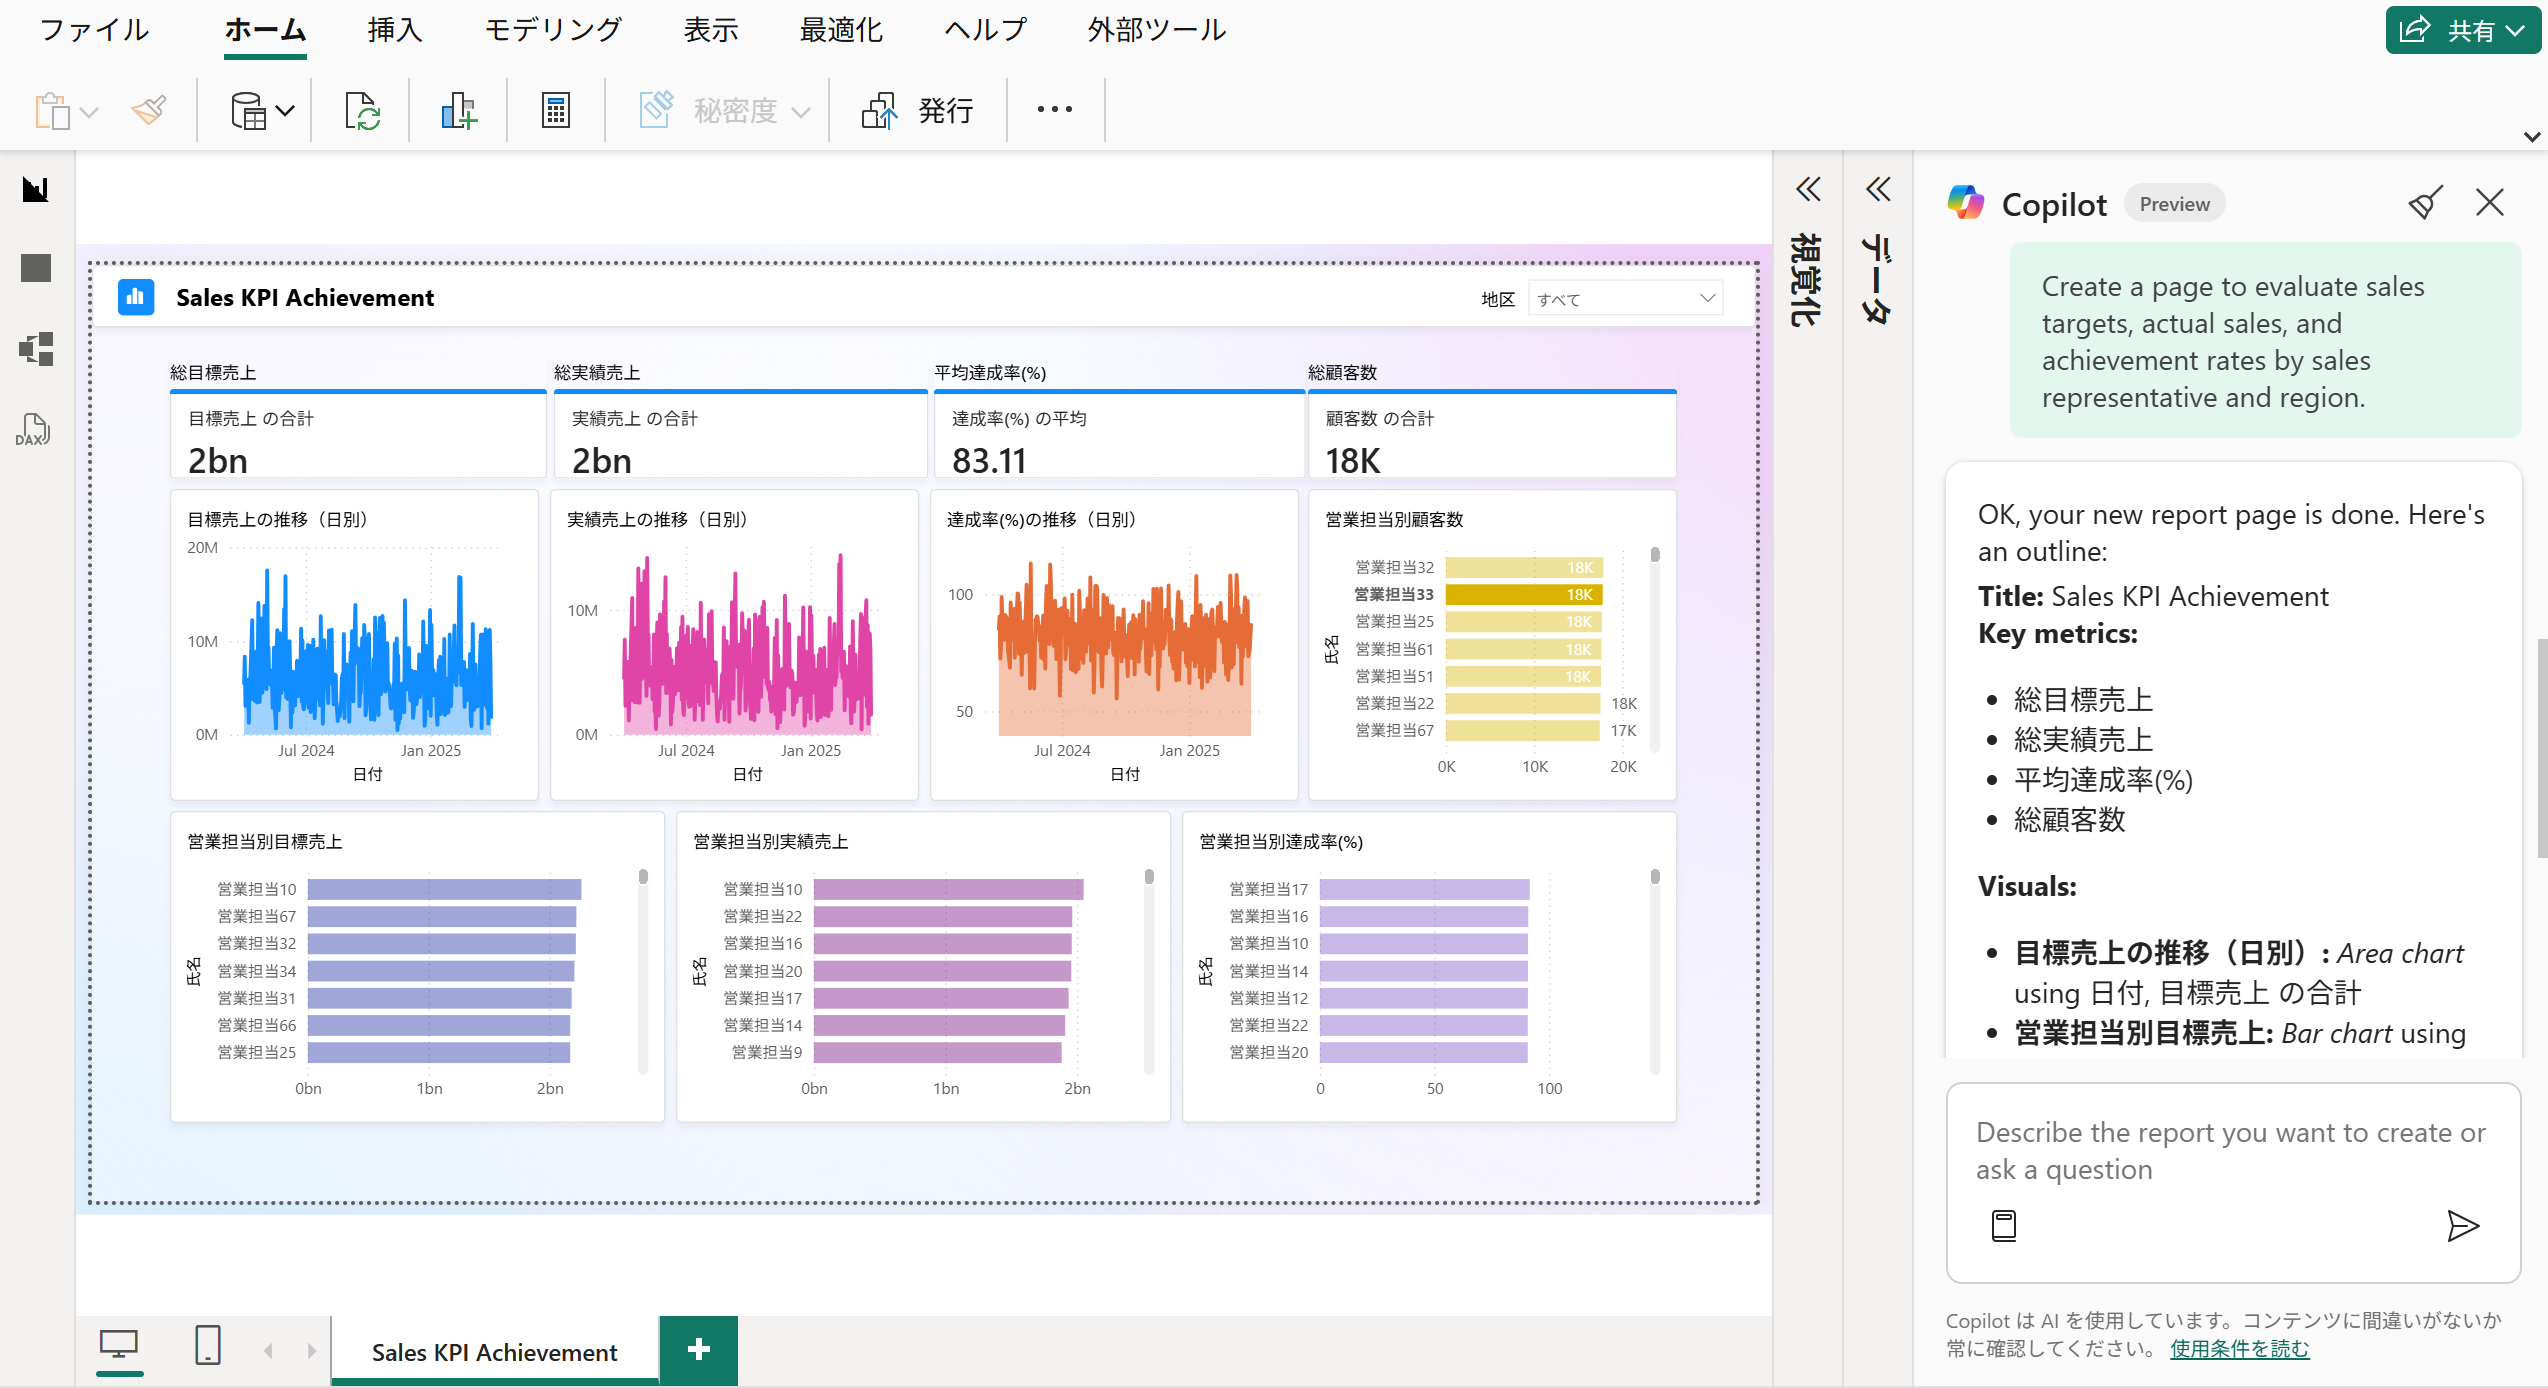Viewport: 2548px width, 1388px height.
Task: Open the Report view icon in left sidebar
Action: click(x=36, y=189)
